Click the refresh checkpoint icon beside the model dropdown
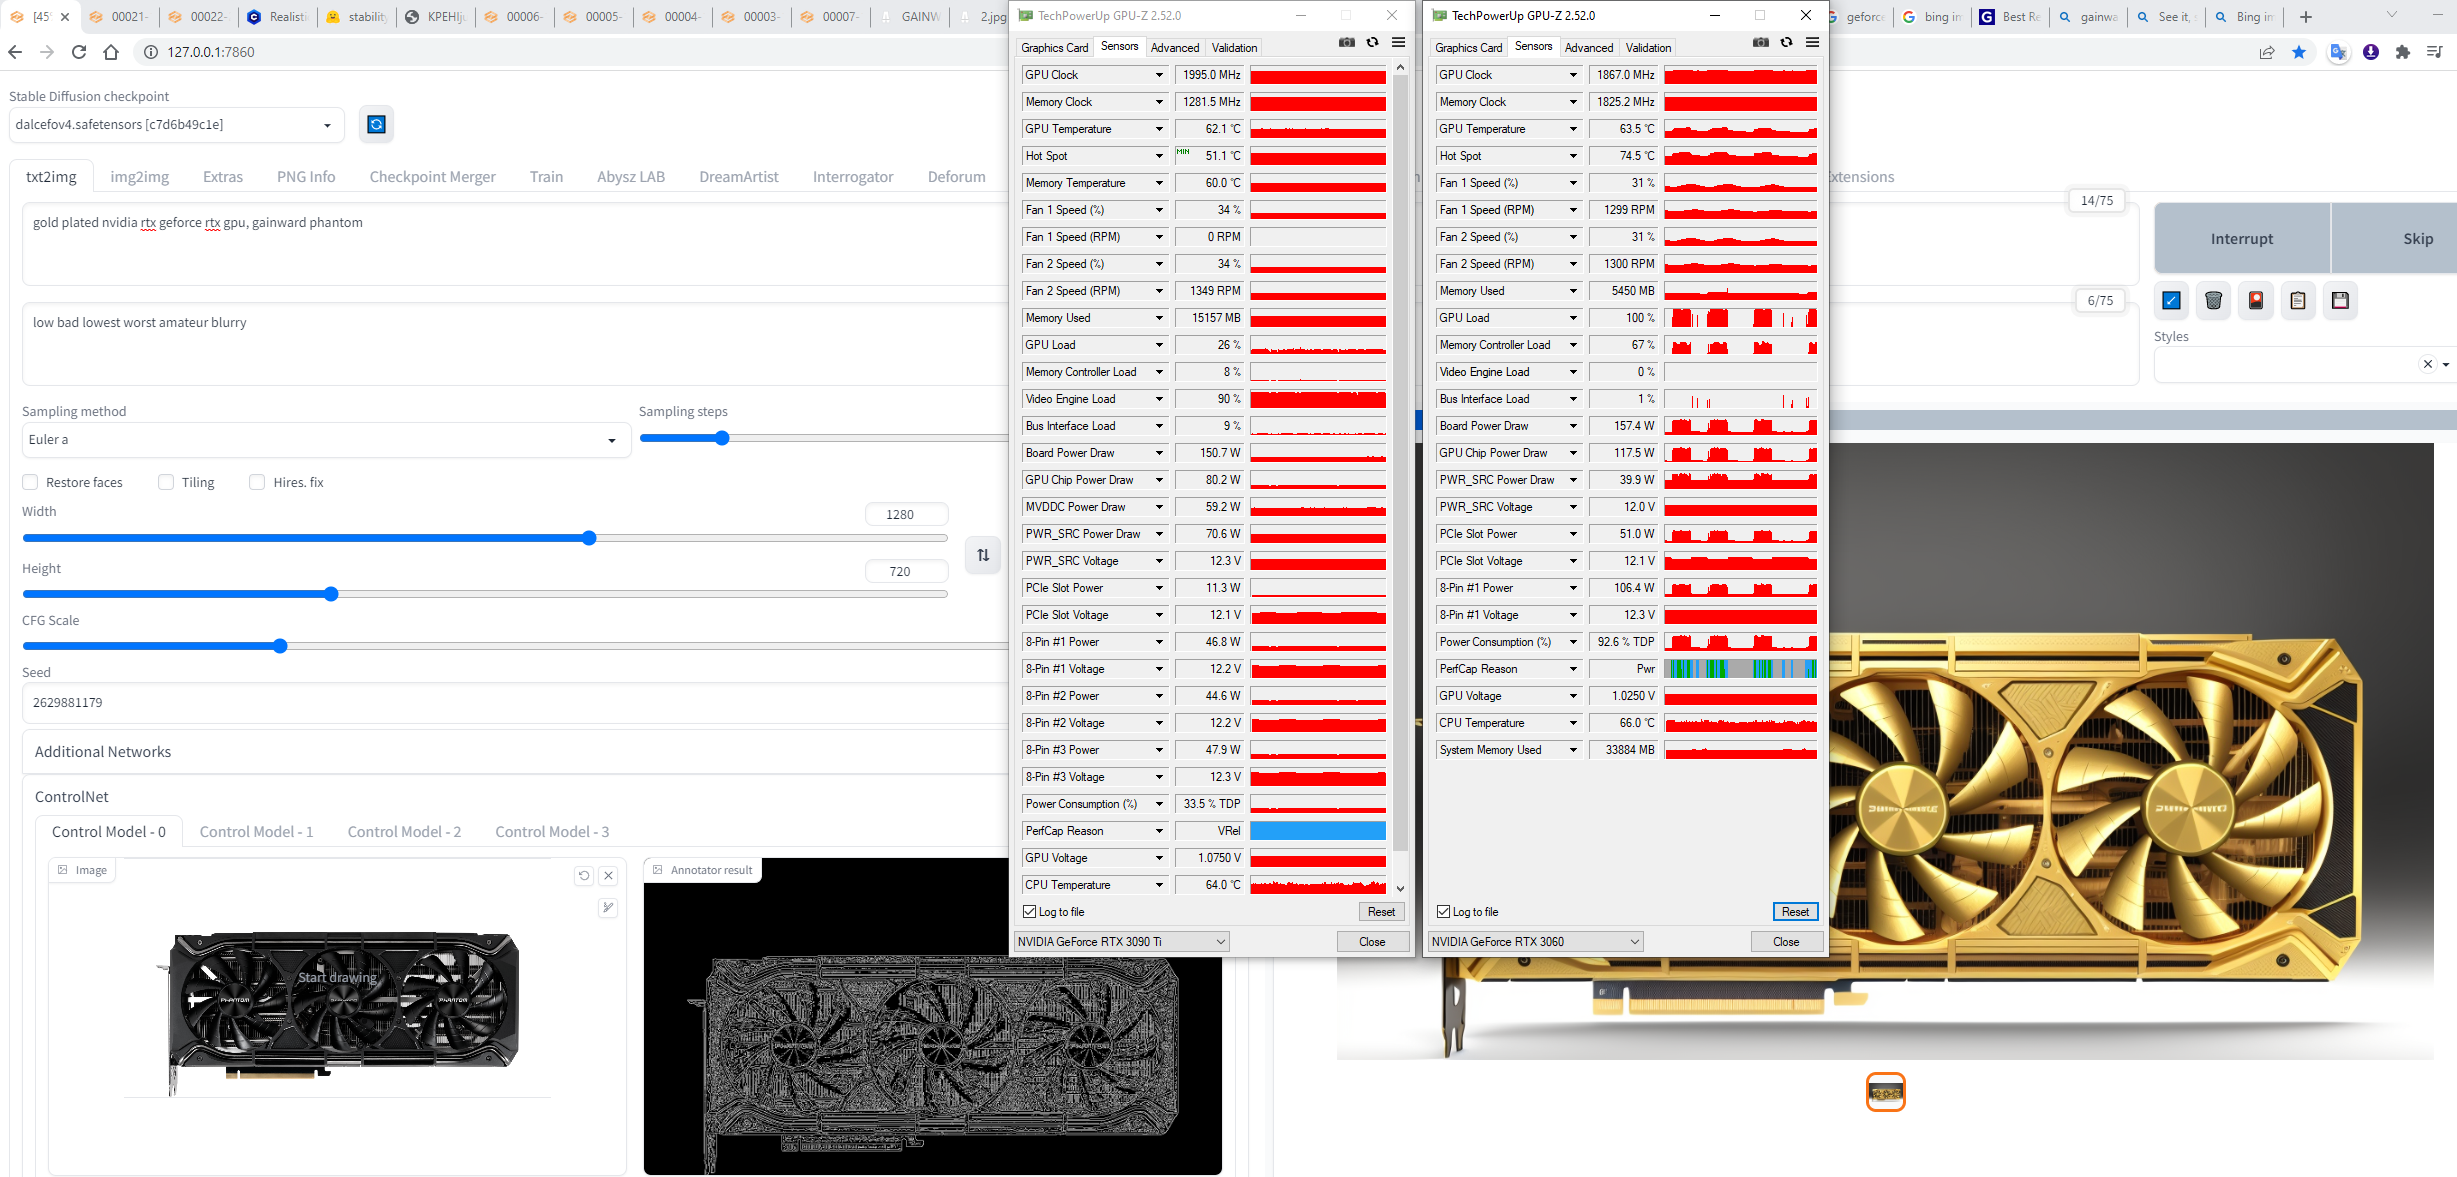Viewport: 2457px width, 1177px height. [376, 124]
